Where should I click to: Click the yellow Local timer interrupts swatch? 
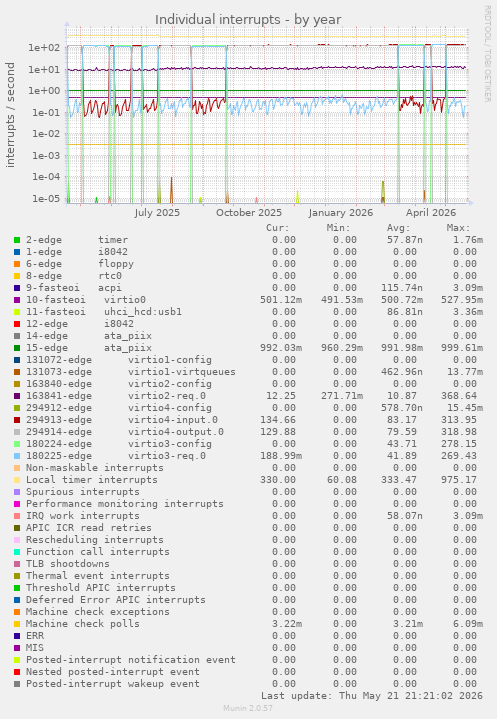point(17,480)
